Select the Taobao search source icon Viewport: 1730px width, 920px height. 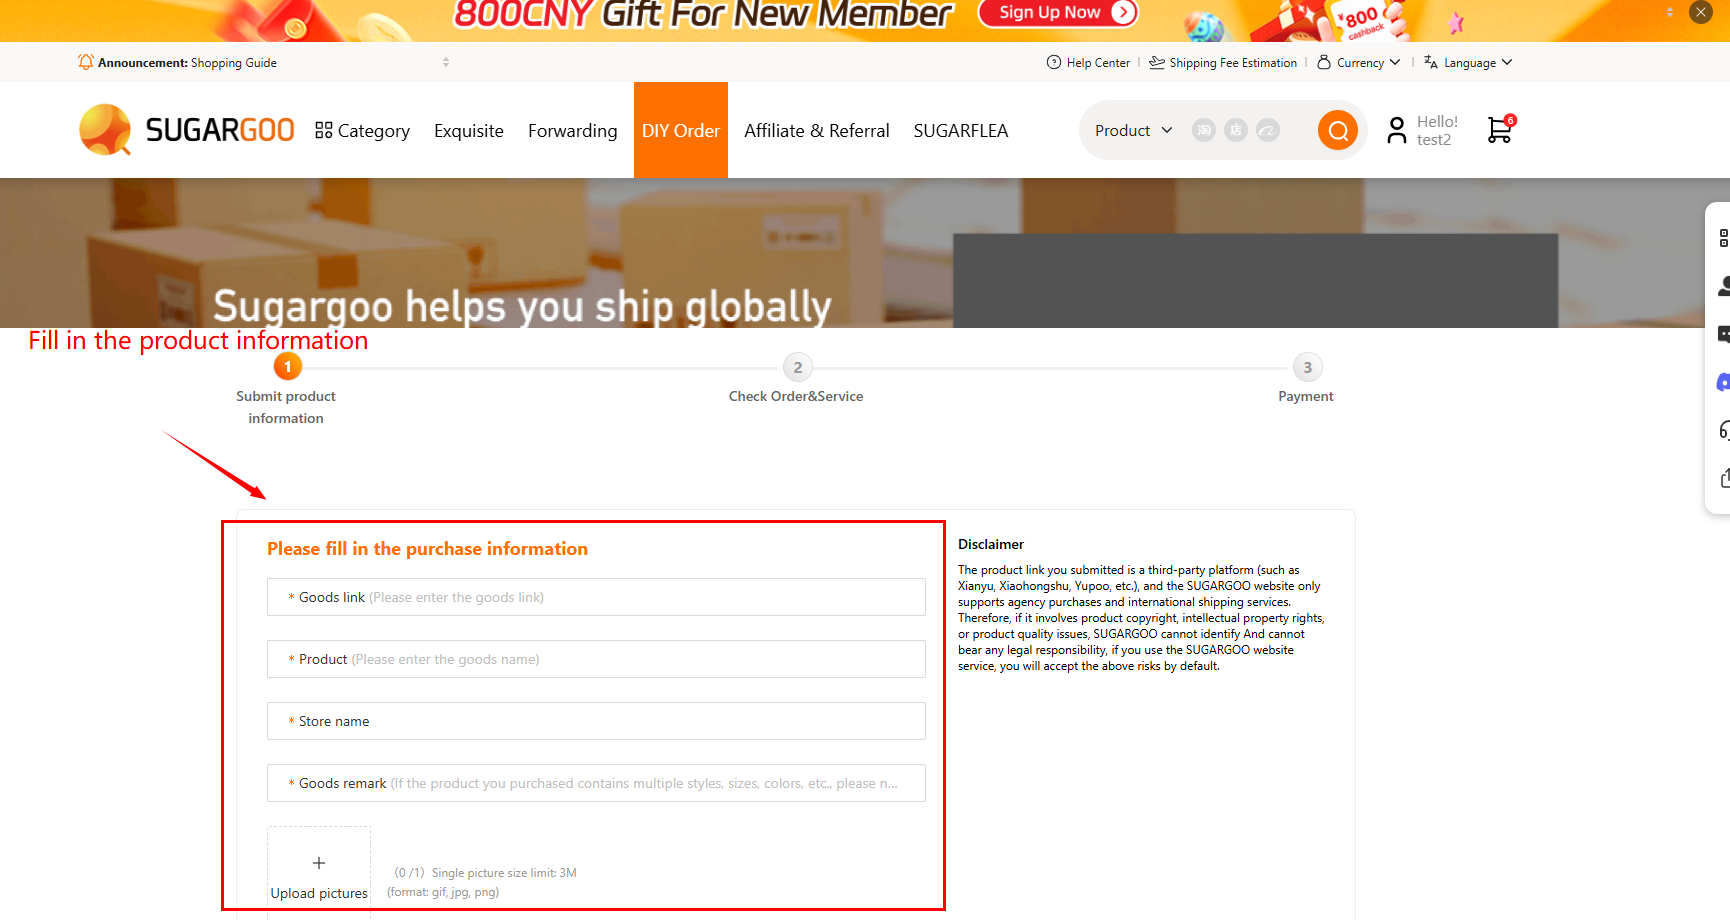(x=1203, y=130)
